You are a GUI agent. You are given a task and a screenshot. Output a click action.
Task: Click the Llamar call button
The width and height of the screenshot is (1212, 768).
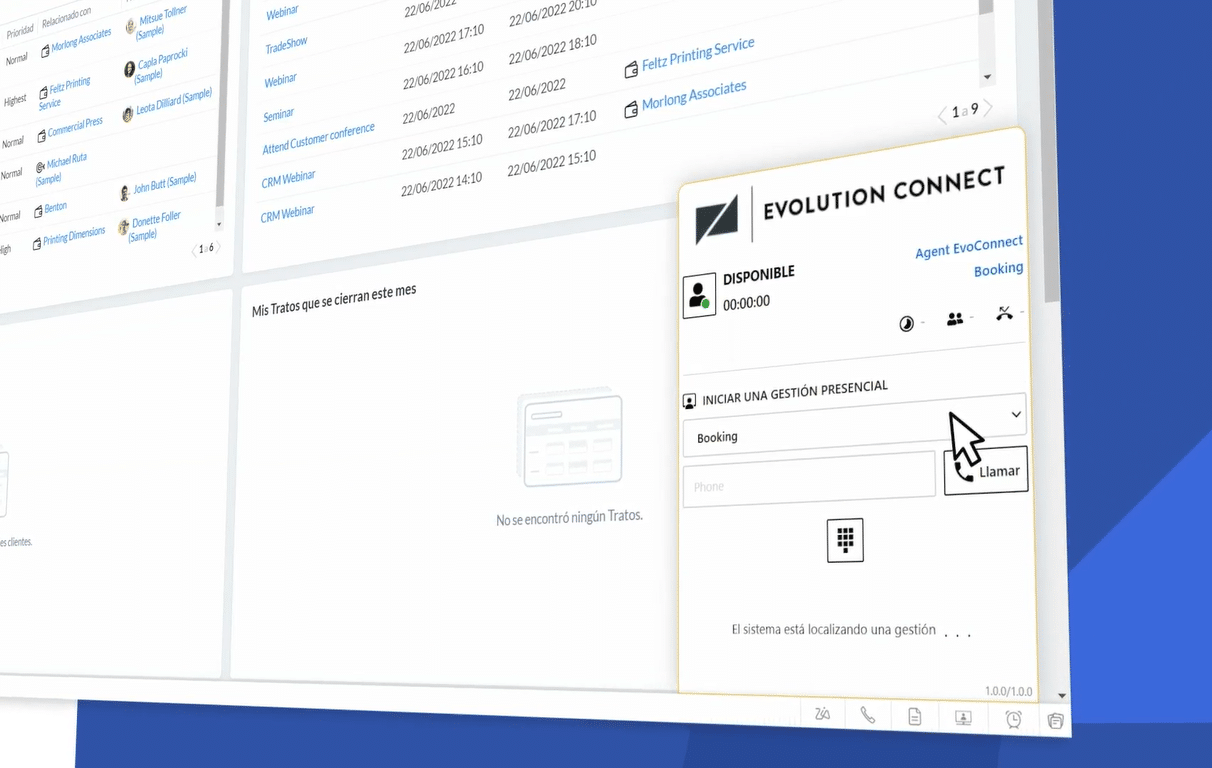click(x=986, y=470)
